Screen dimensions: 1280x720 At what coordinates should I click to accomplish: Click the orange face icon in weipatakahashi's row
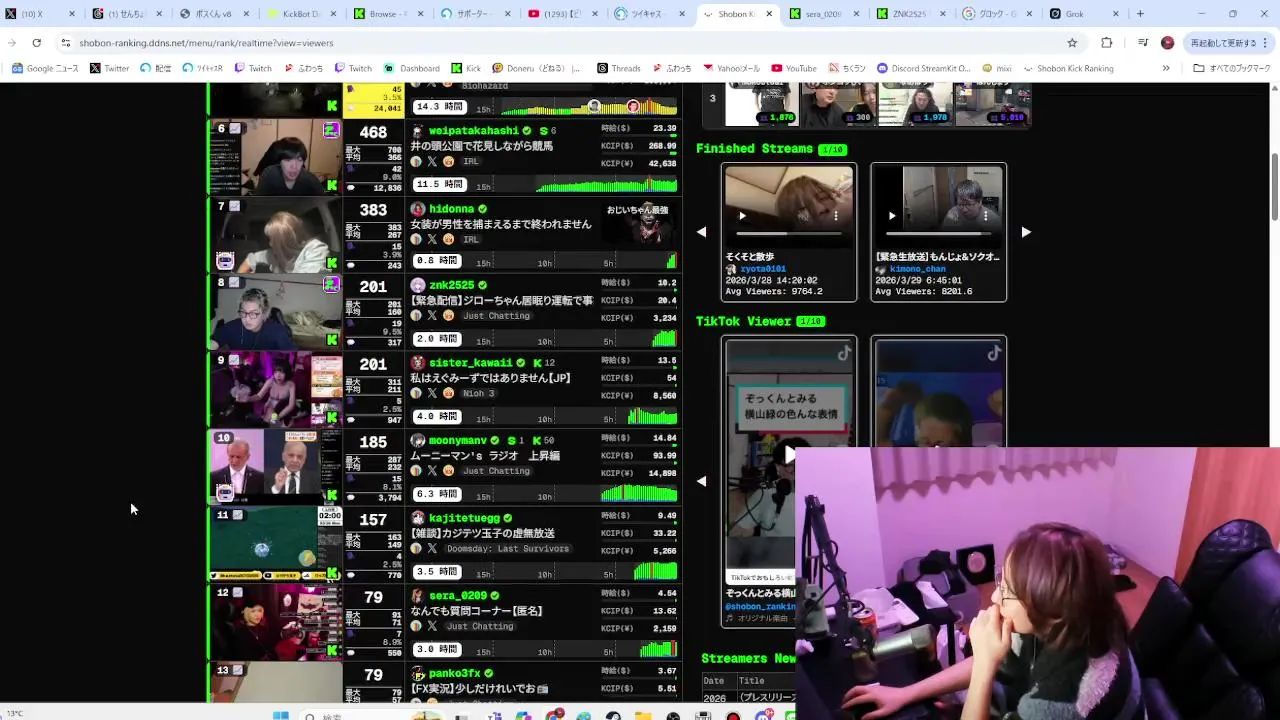tap(449, 161)
